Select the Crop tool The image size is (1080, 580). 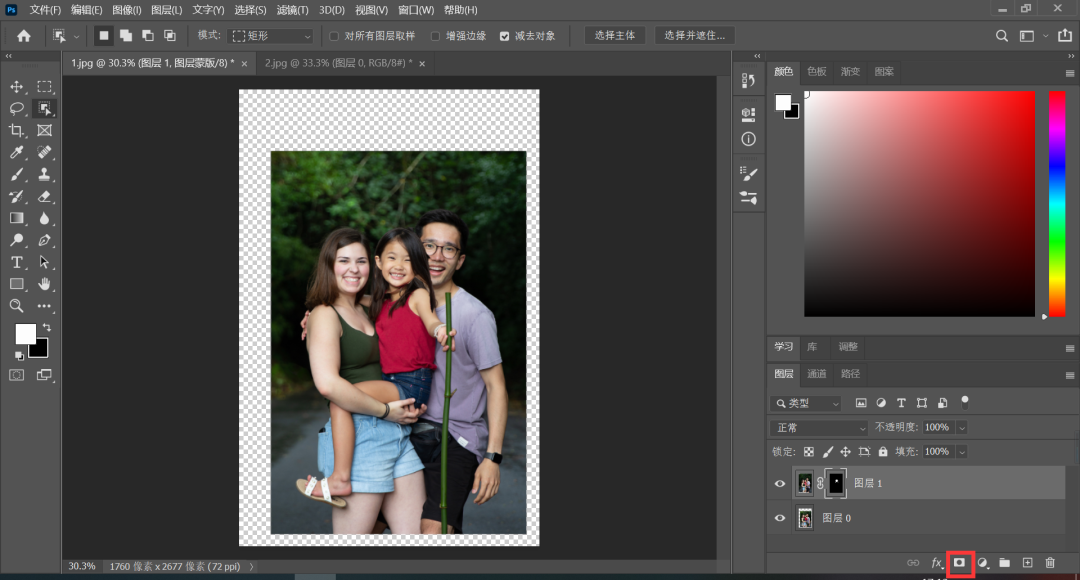[x=17, y=130]
